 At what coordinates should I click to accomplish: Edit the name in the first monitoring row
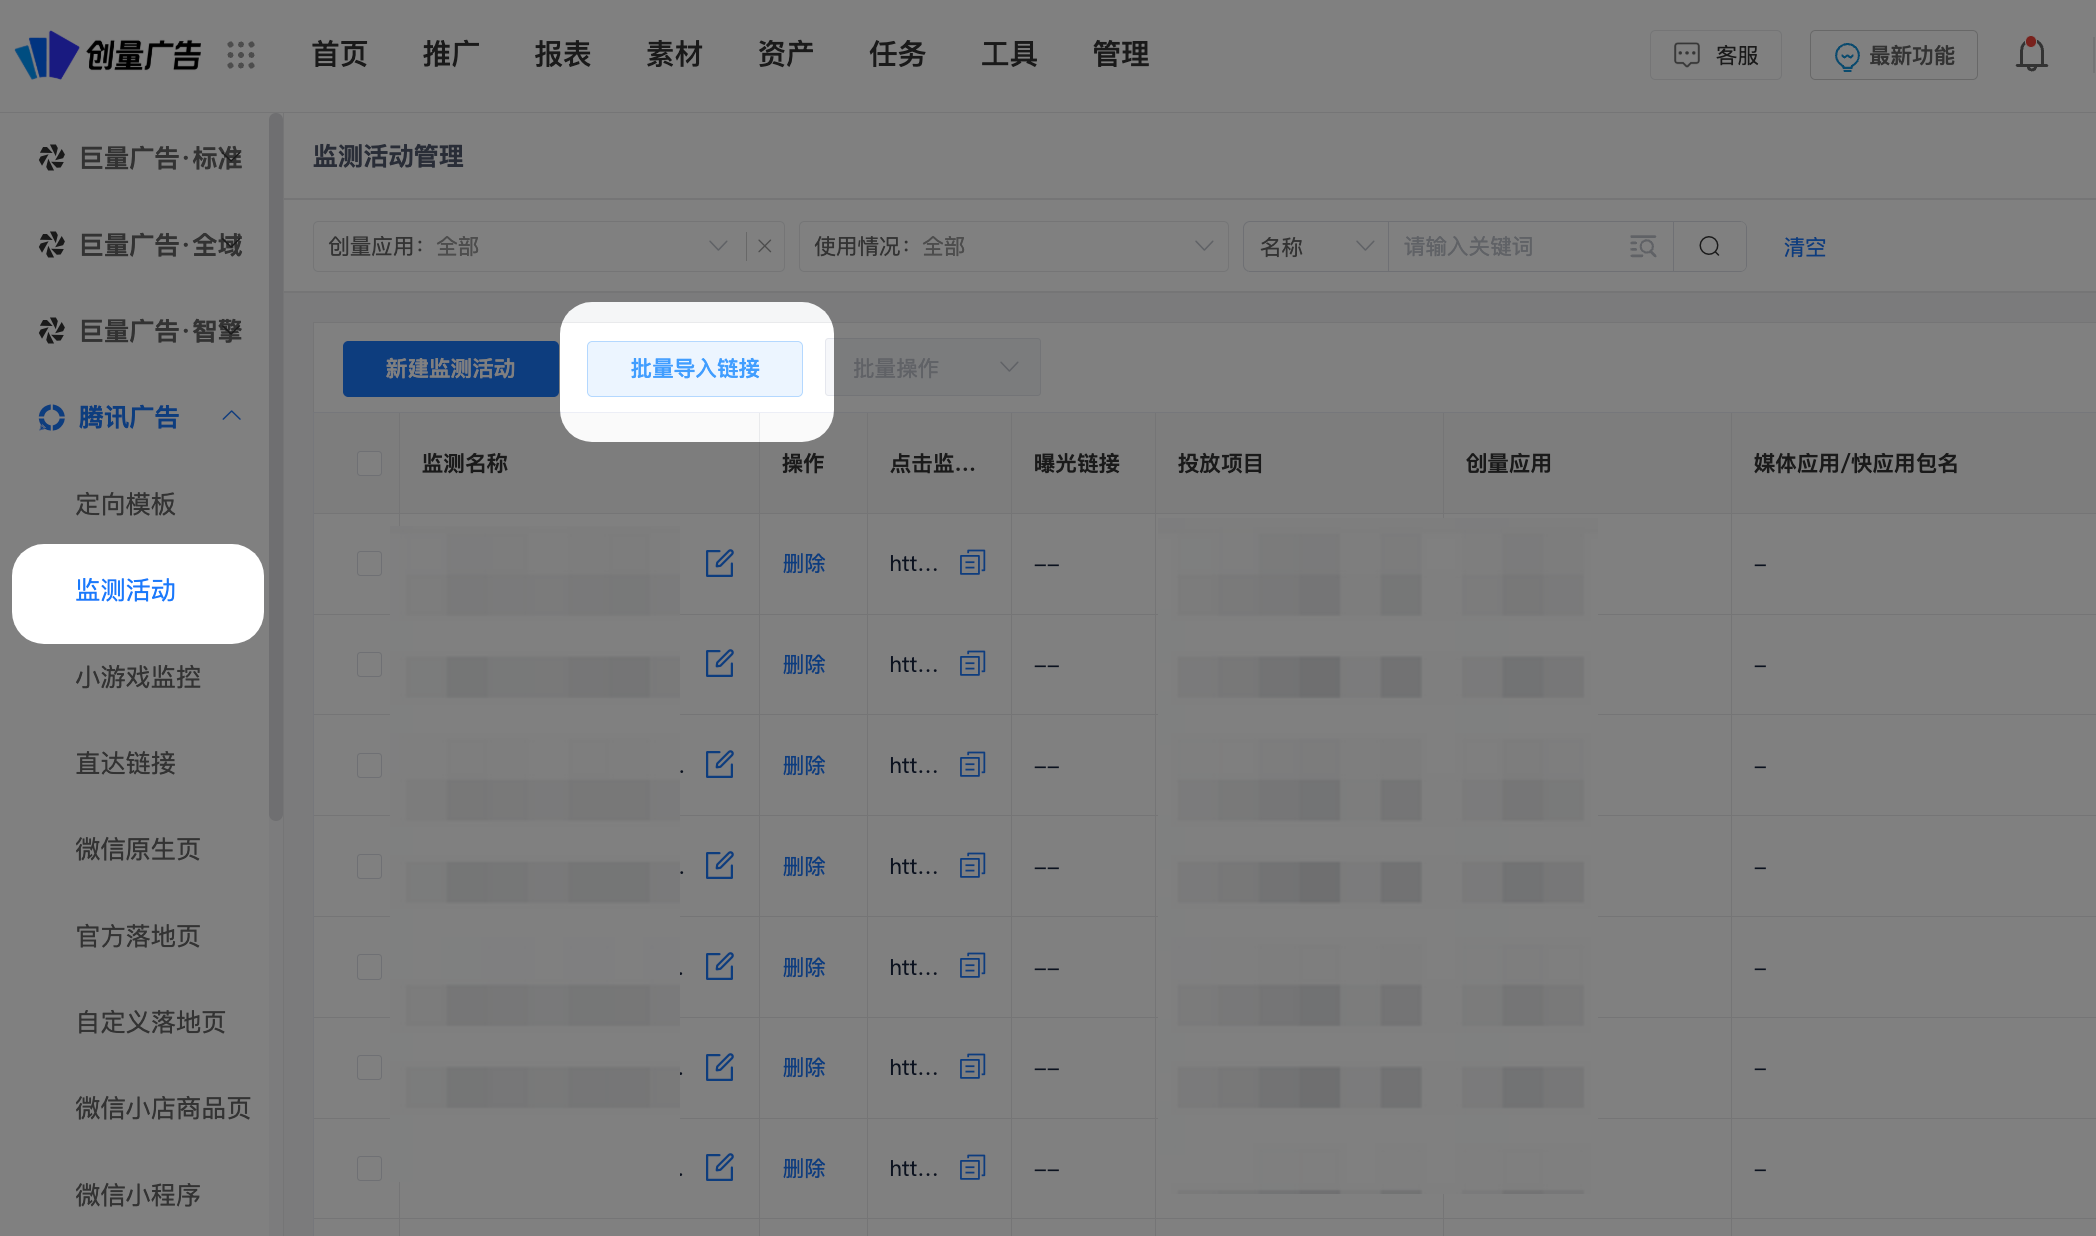point(720,563)
